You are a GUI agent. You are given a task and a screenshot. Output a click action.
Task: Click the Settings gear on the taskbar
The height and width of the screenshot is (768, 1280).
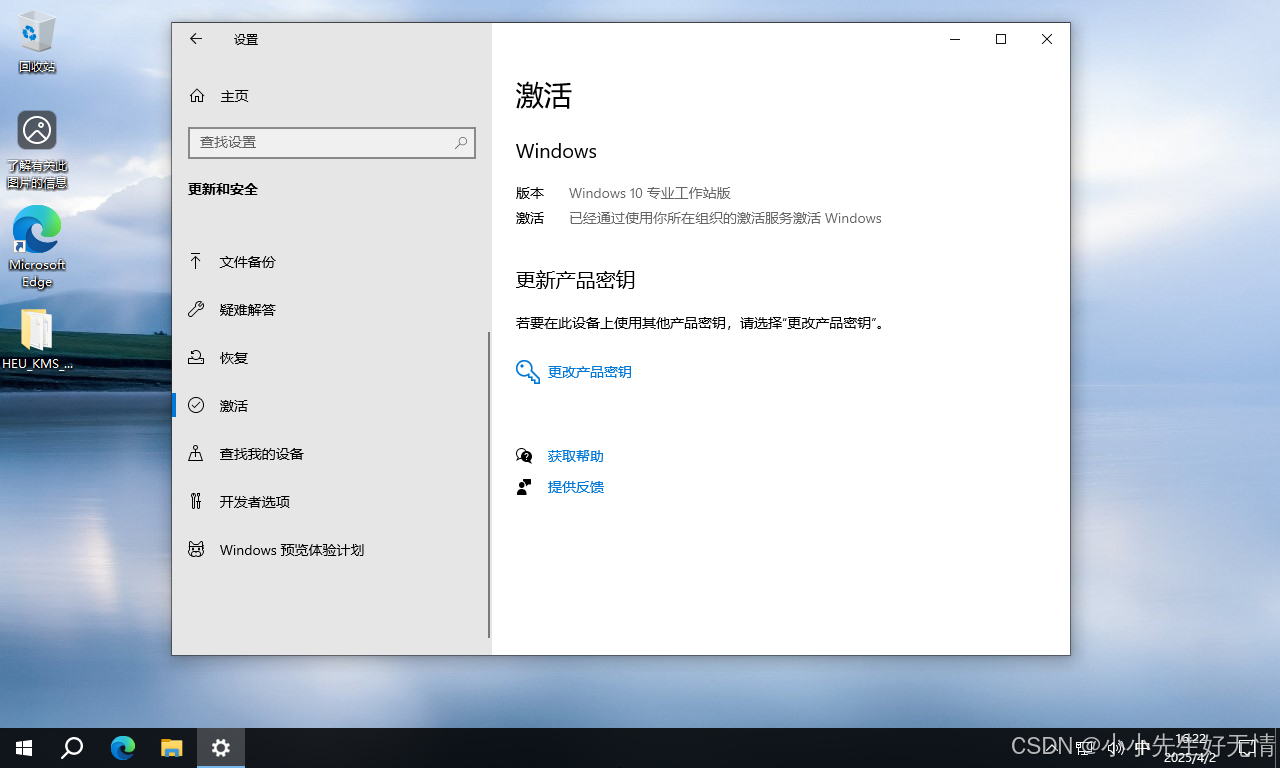coord(221,748)
